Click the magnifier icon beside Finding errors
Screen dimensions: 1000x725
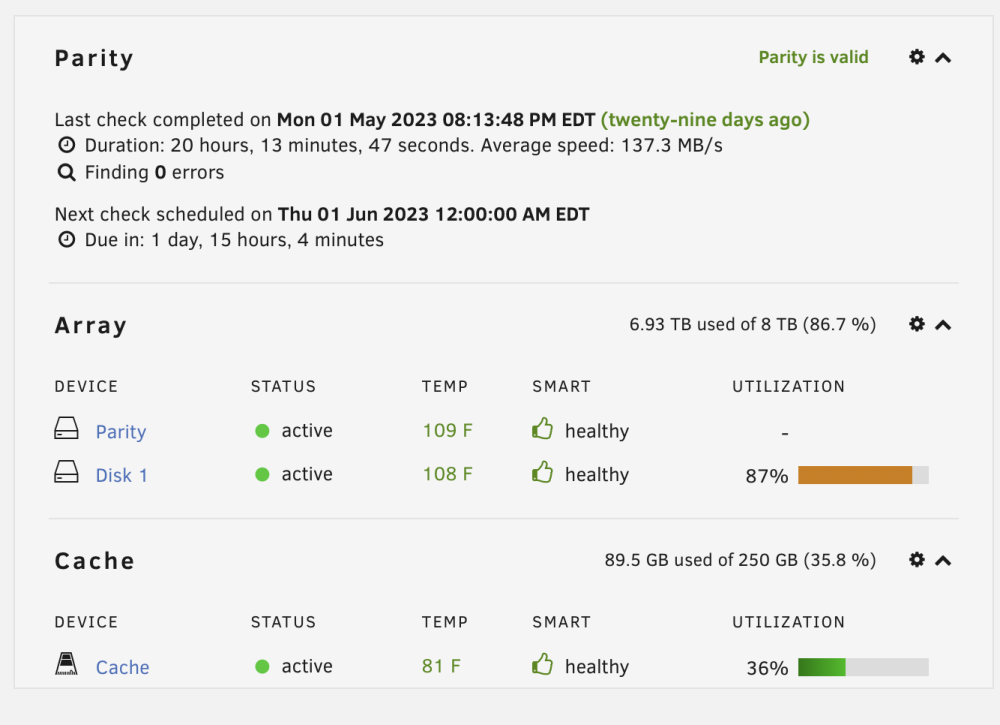(x=66, y=172)
